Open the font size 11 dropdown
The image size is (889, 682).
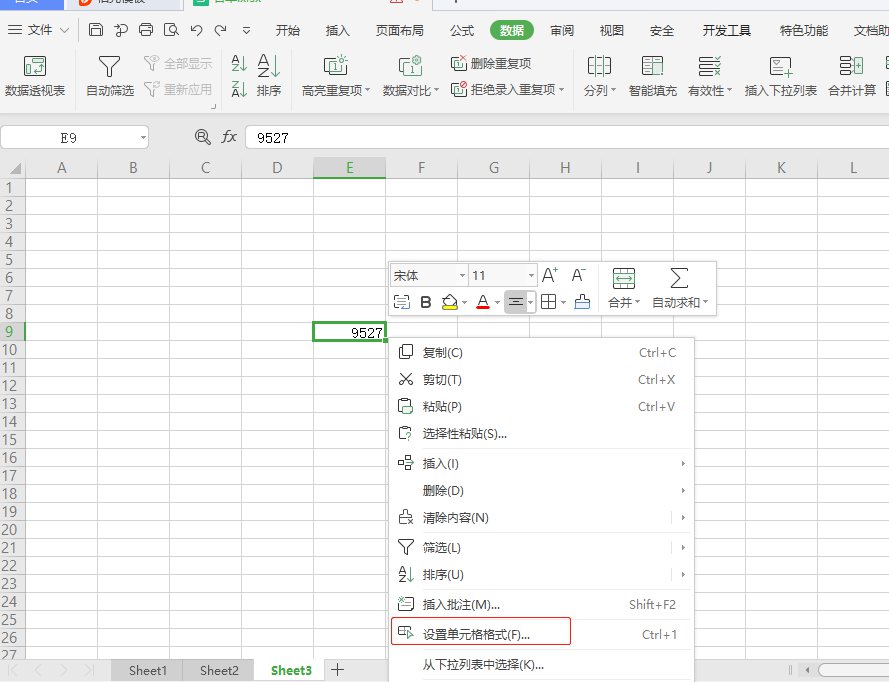[x=531, y=276]
